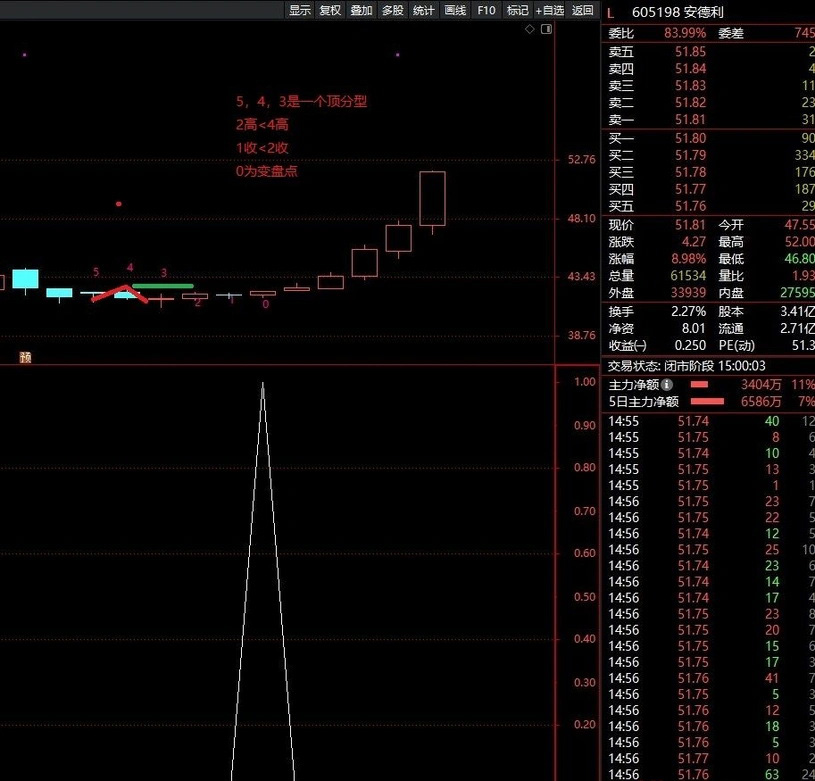
Task: Click the 显示 toolbar button
Action: coord(300,10)
